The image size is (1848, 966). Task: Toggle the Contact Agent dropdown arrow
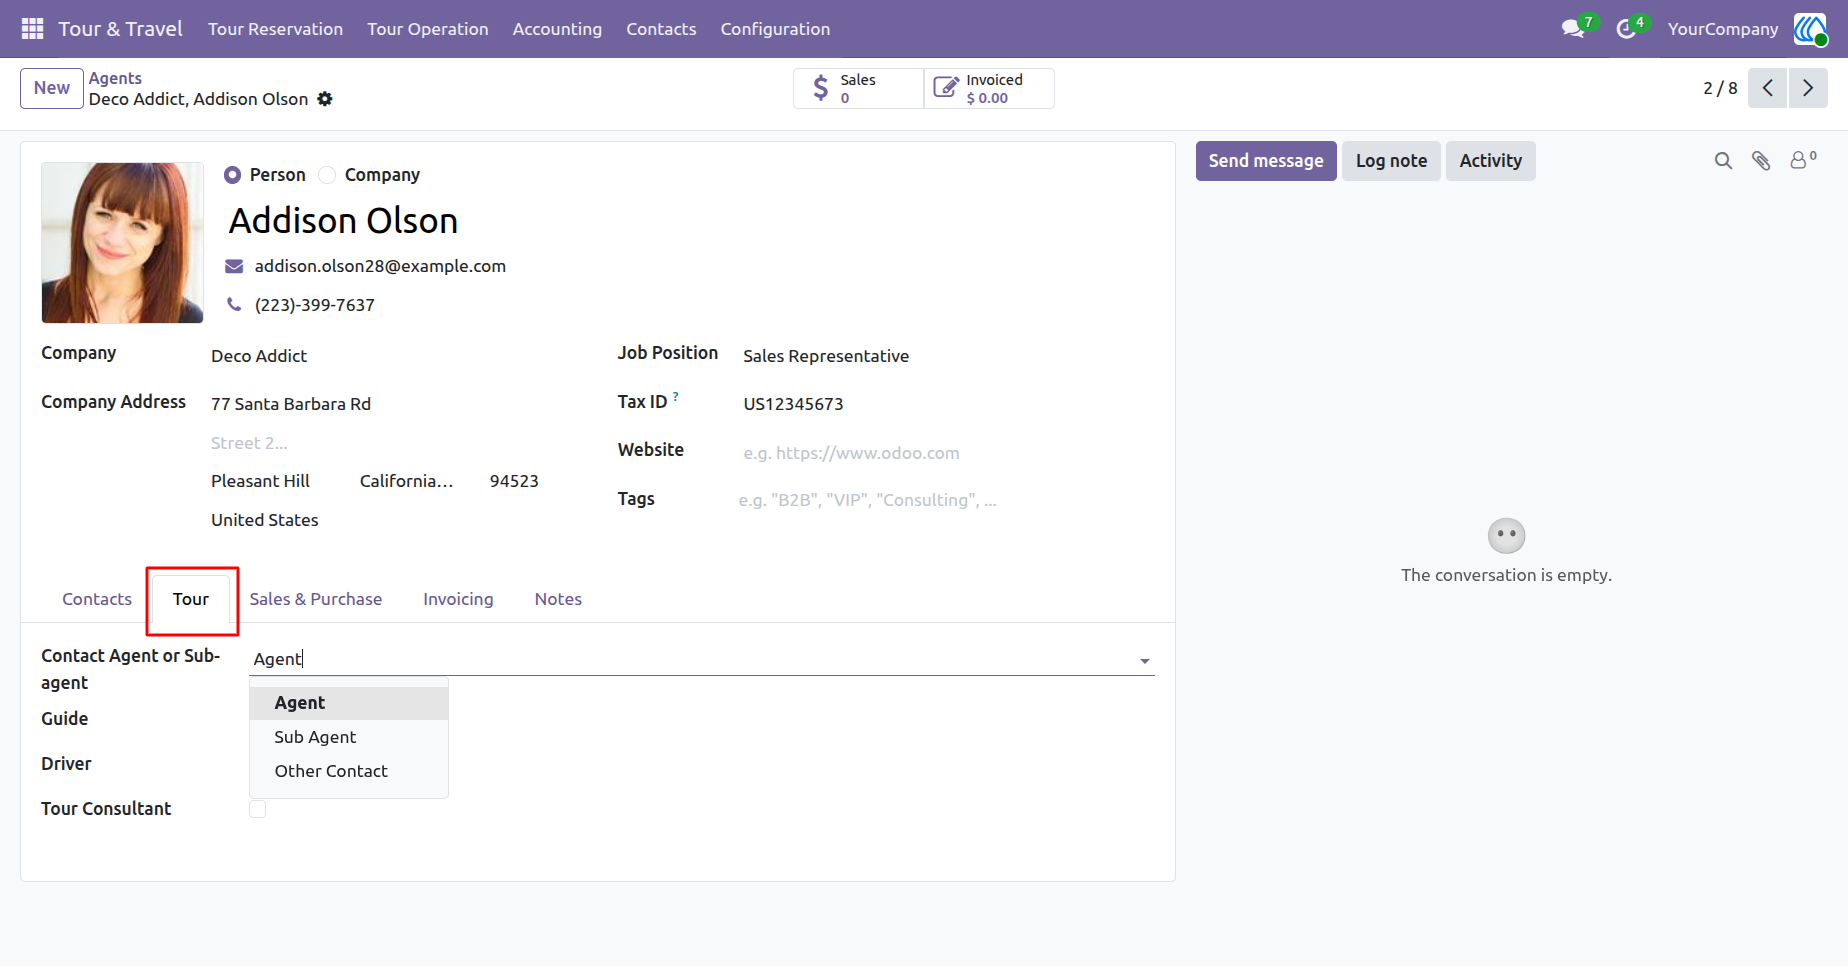(x=1145, y=661)
